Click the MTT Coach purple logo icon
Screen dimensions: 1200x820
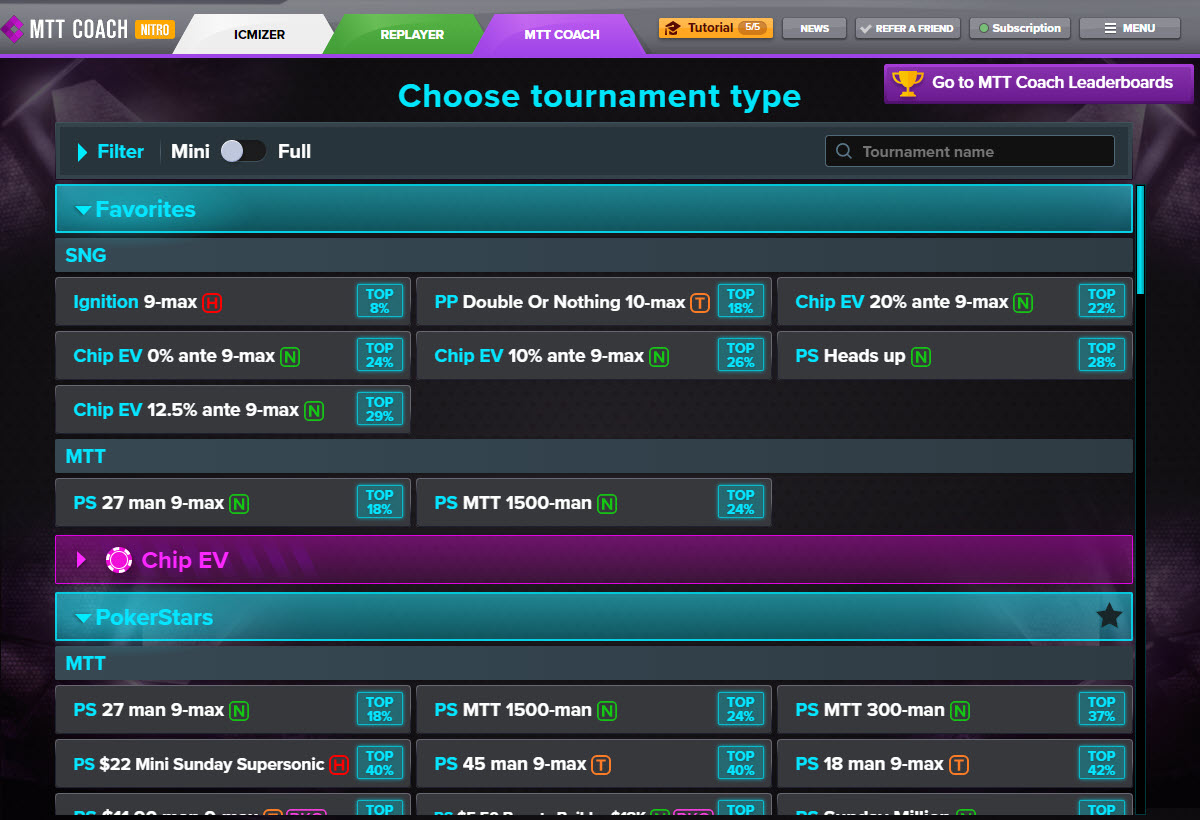(13, 30)
